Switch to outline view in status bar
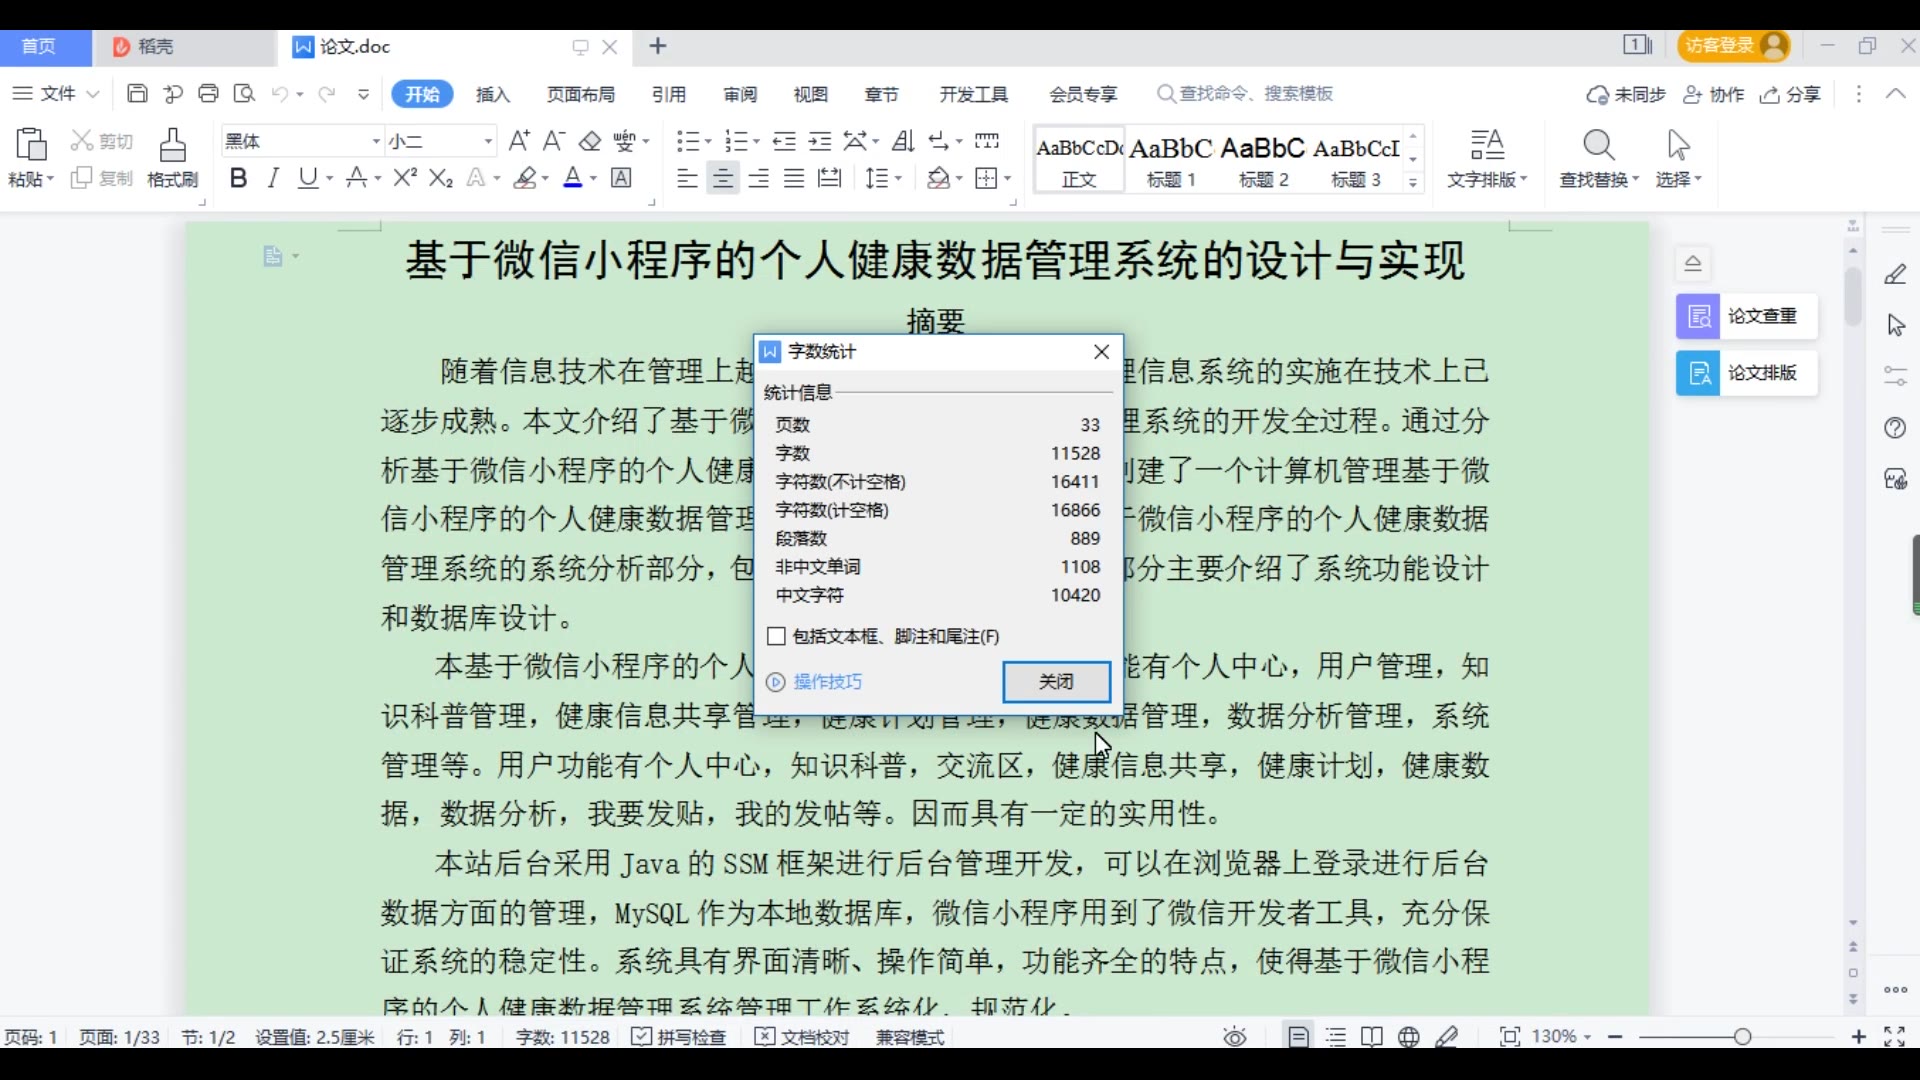Viewport: 1920px width, 1080px height. (x=1336, y=1037)
